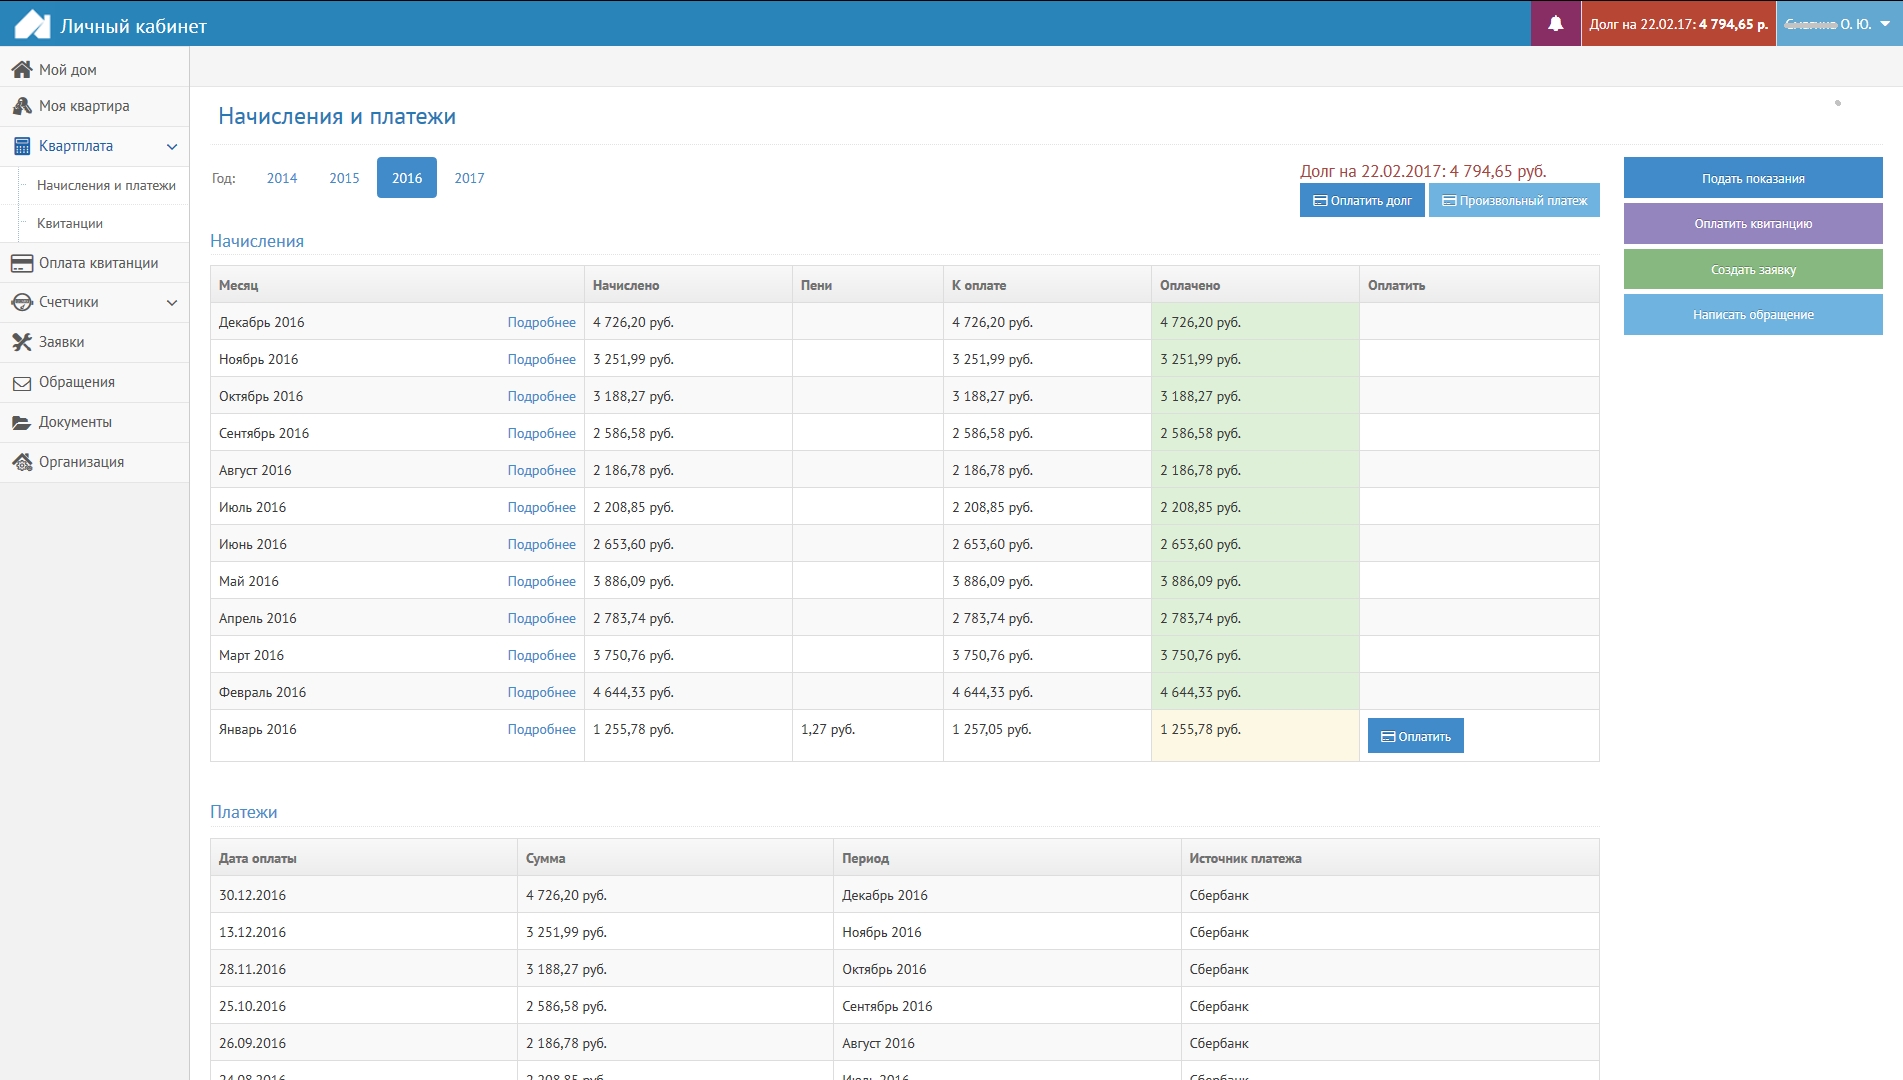The width and height of the screenshot is (1903, 1080).
Task: Expand the Счетчики submenu chevron
Action: 172,303
